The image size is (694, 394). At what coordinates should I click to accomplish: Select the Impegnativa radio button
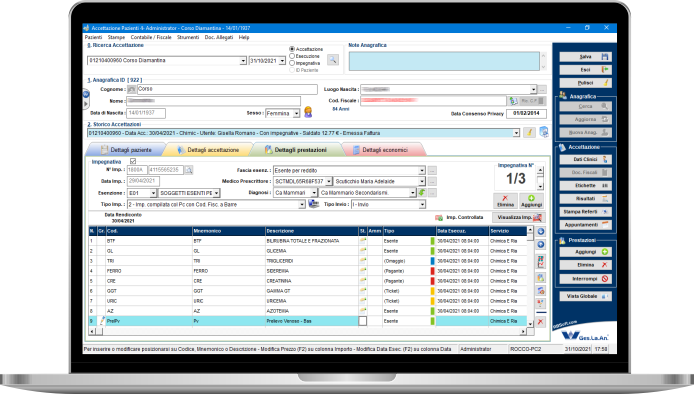click(292, 63)
